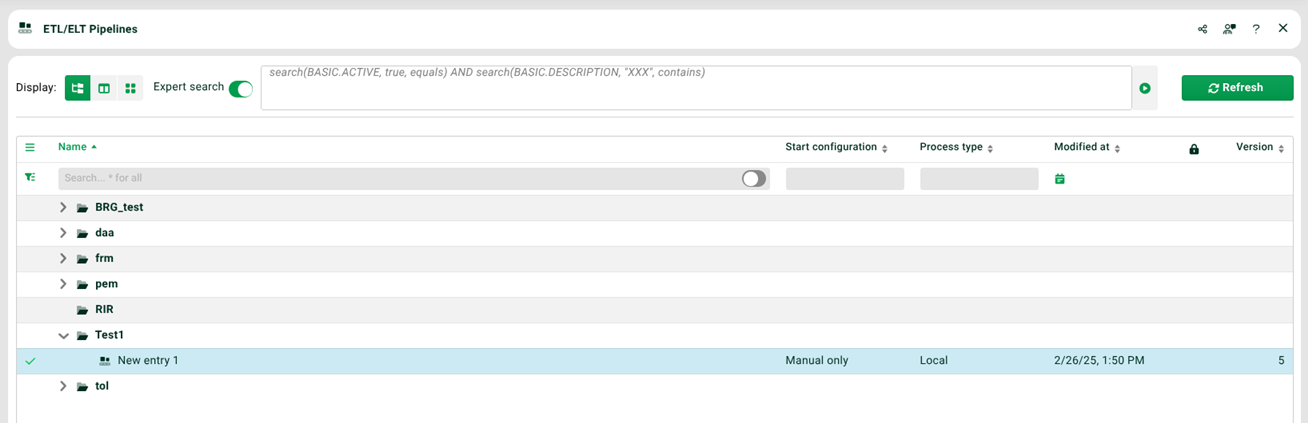Sort by Start configuration column
1308x423 pixels.
(837, 147)
